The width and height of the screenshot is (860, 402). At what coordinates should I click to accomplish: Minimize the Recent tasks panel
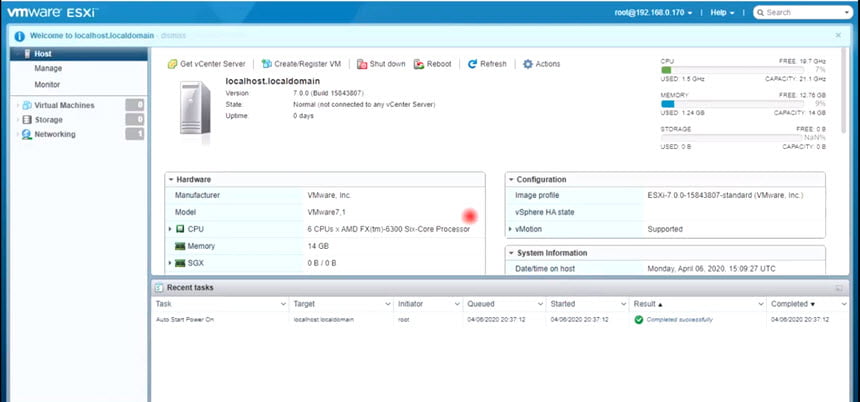tap(839, 288)
